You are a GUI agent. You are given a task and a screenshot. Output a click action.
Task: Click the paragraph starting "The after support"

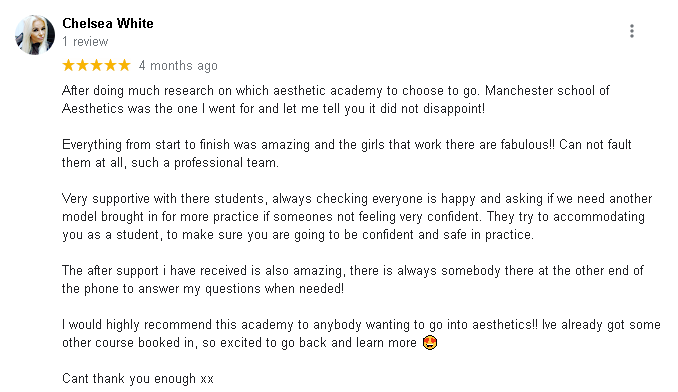(x=353, y=279)
